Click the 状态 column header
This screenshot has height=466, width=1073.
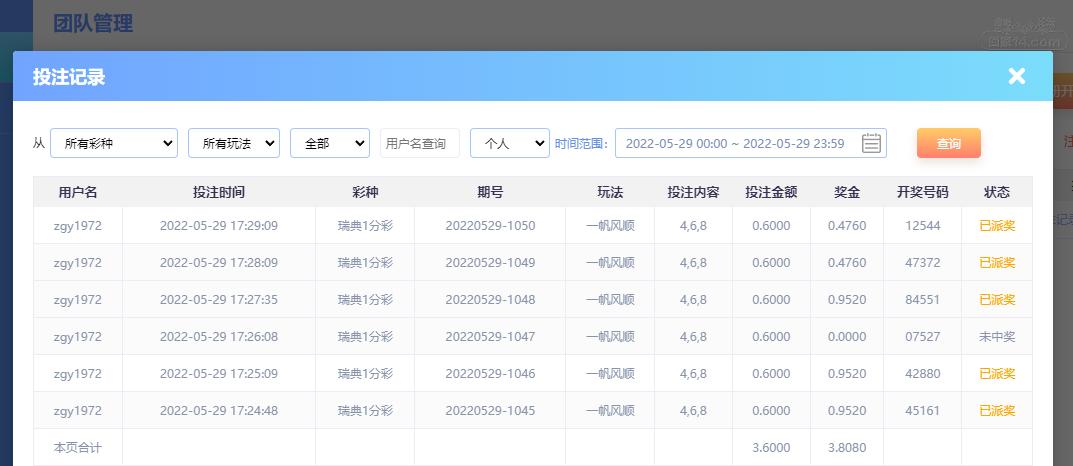pyautogui.click(x=997, y=192)
